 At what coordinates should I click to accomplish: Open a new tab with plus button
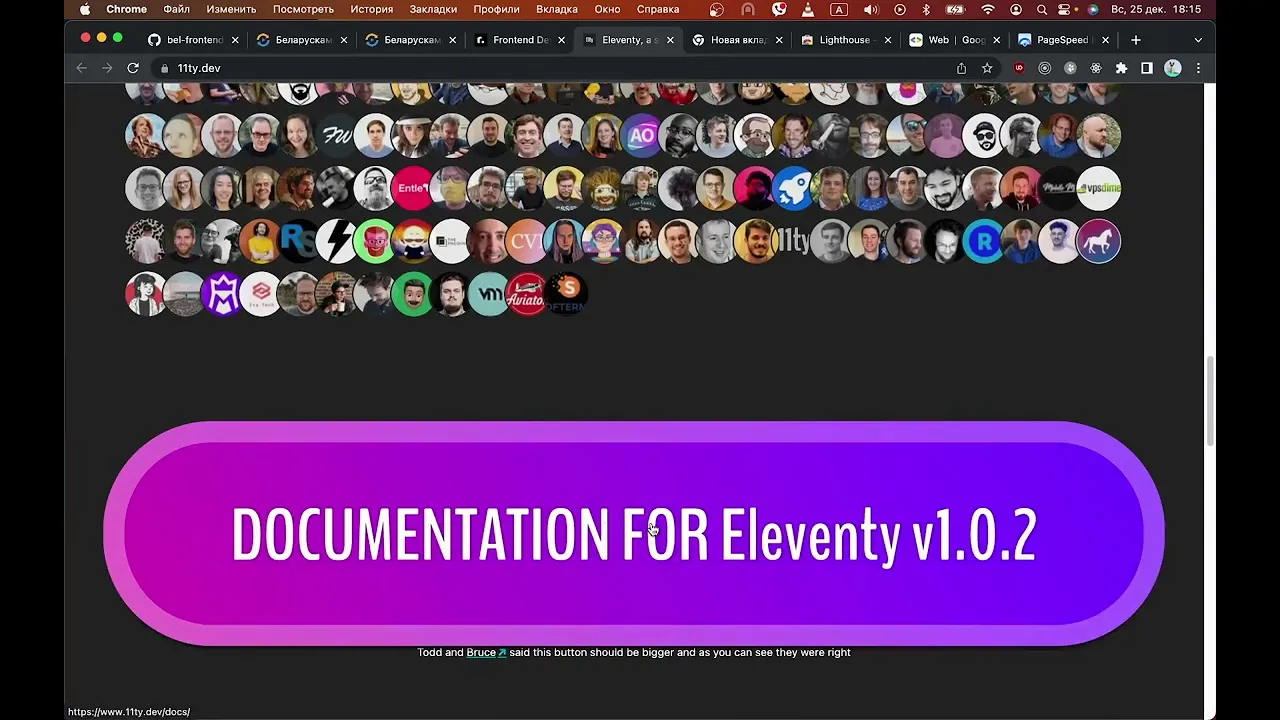tap(1135, 40)
